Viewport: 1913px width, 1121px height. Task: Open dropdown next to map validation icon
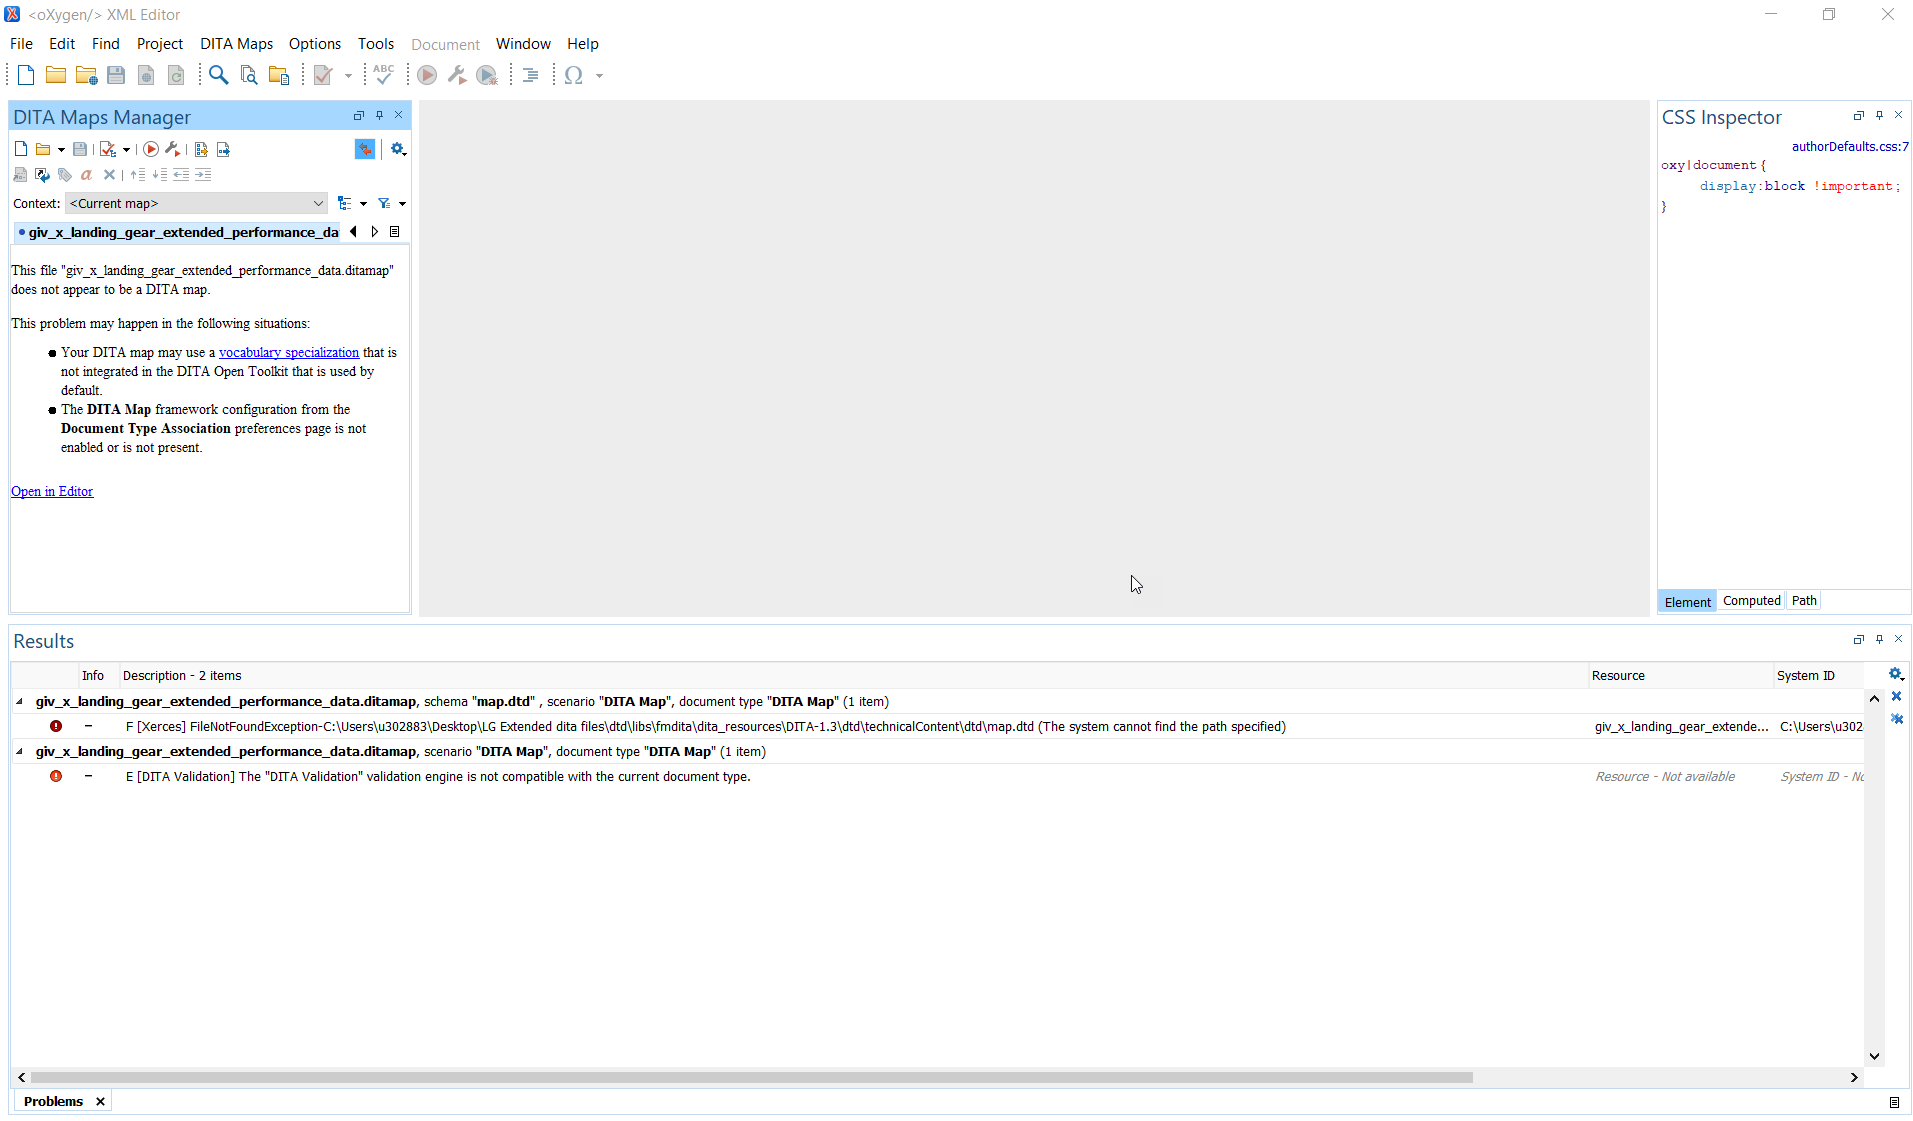coord(126,150)
